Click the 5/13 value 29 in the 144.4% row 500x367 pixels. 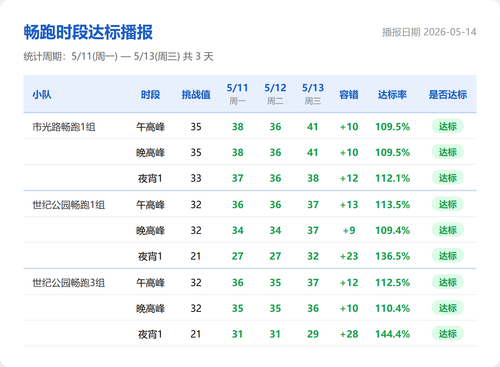click(x=313, y=334)
